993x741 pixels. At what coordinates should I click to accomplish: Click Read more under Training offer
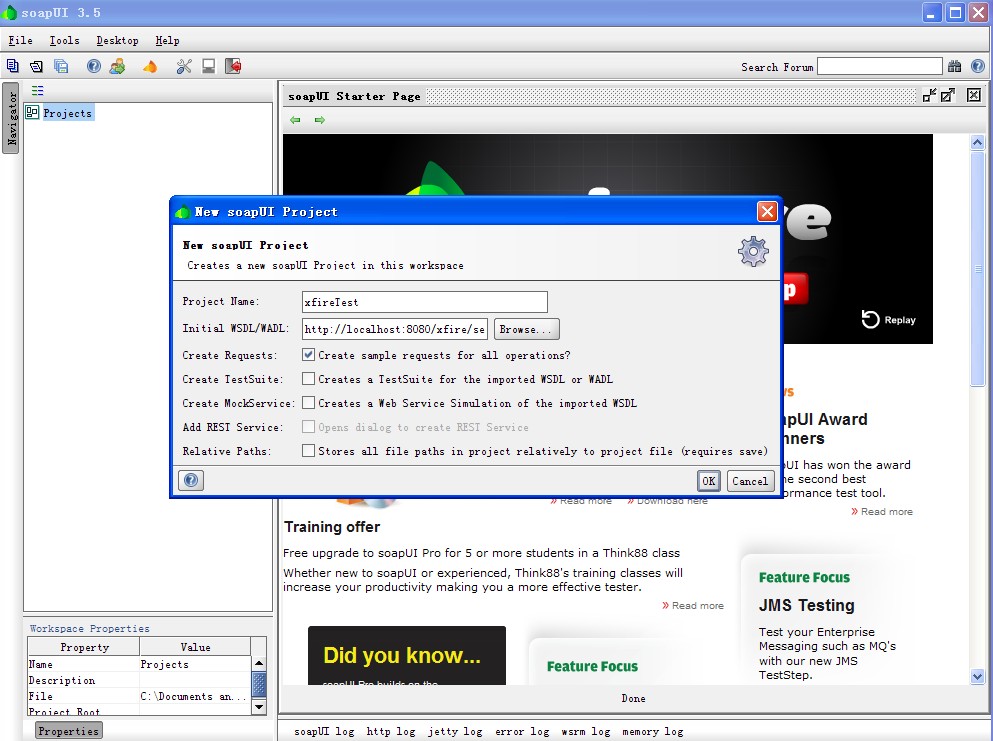(x=693, y=605)
